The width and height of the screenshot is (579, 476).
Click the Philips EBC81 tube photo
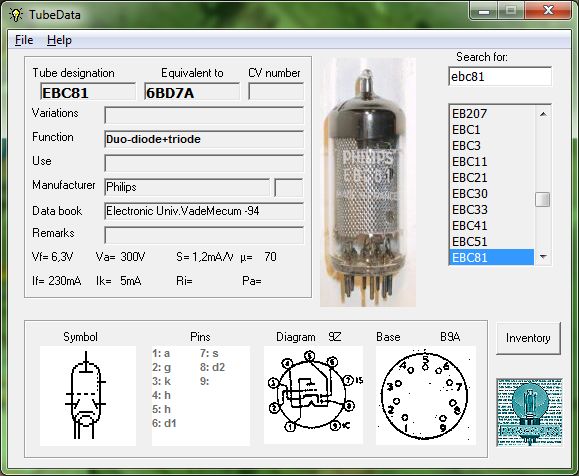coord(368,182)
